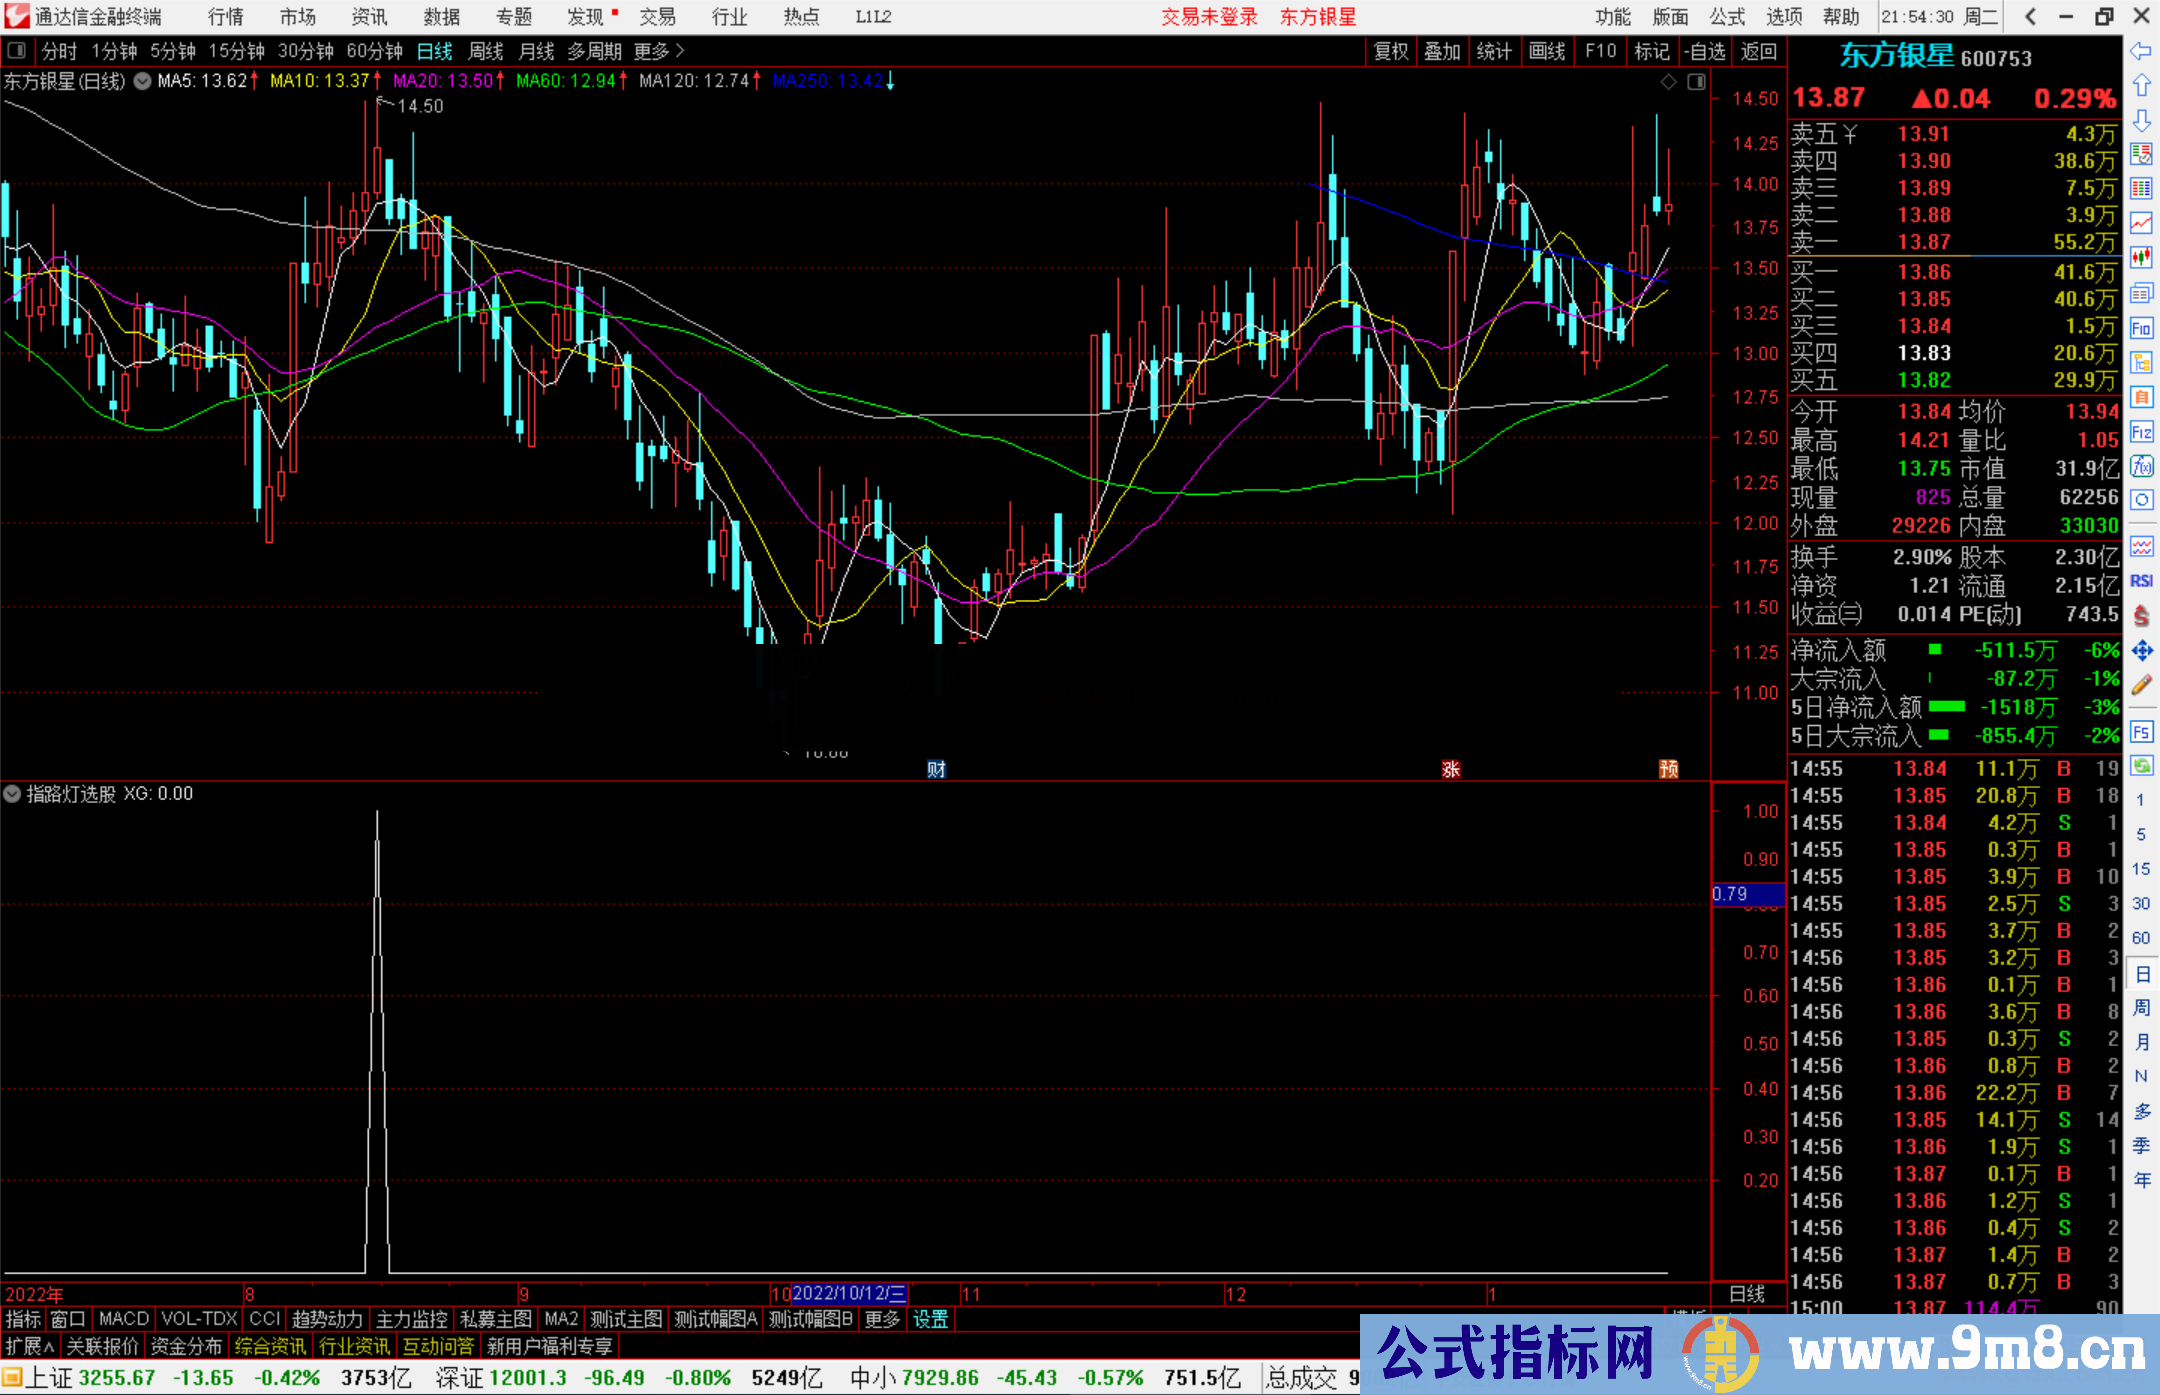
Task: Toggle the diamond marker icon above chart
Action: click(1668, 82)
